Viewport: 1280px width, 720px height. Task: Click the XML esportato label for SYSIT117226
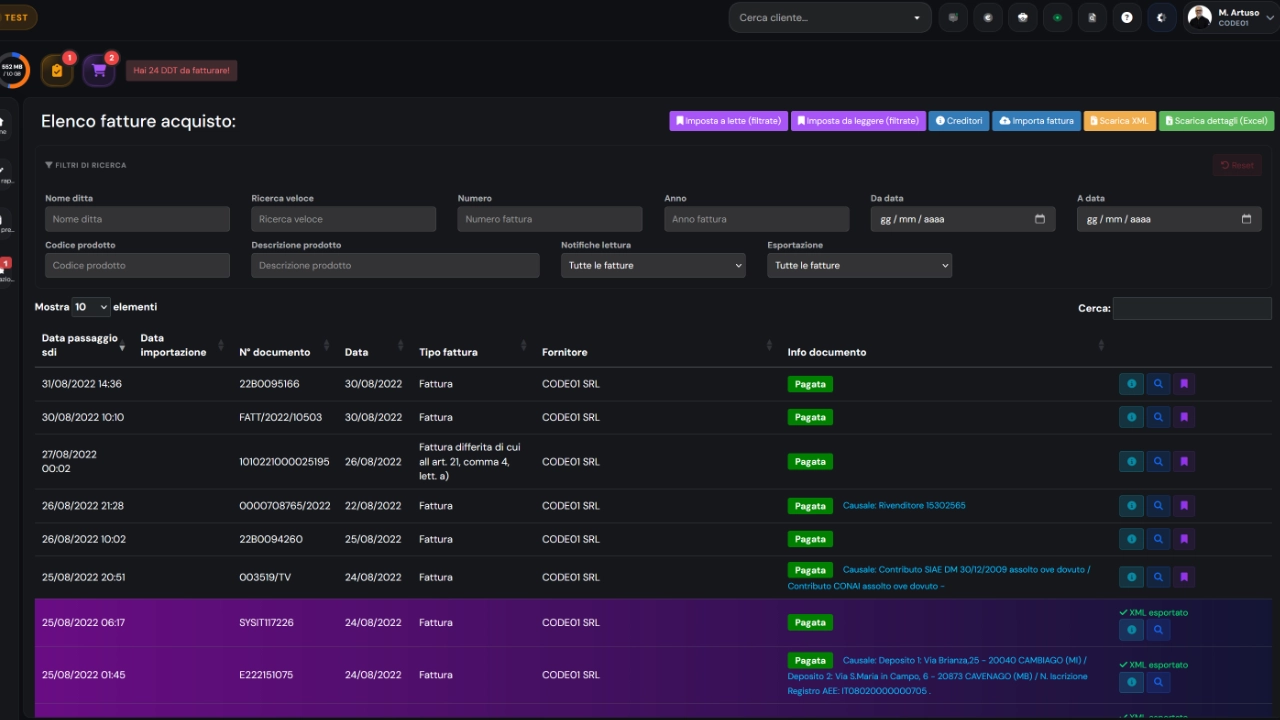(x=1154, y=612)
